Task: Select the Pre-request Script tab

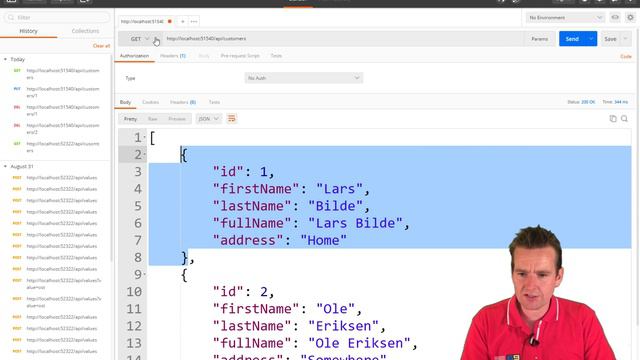Action: (x=240, y=56)
